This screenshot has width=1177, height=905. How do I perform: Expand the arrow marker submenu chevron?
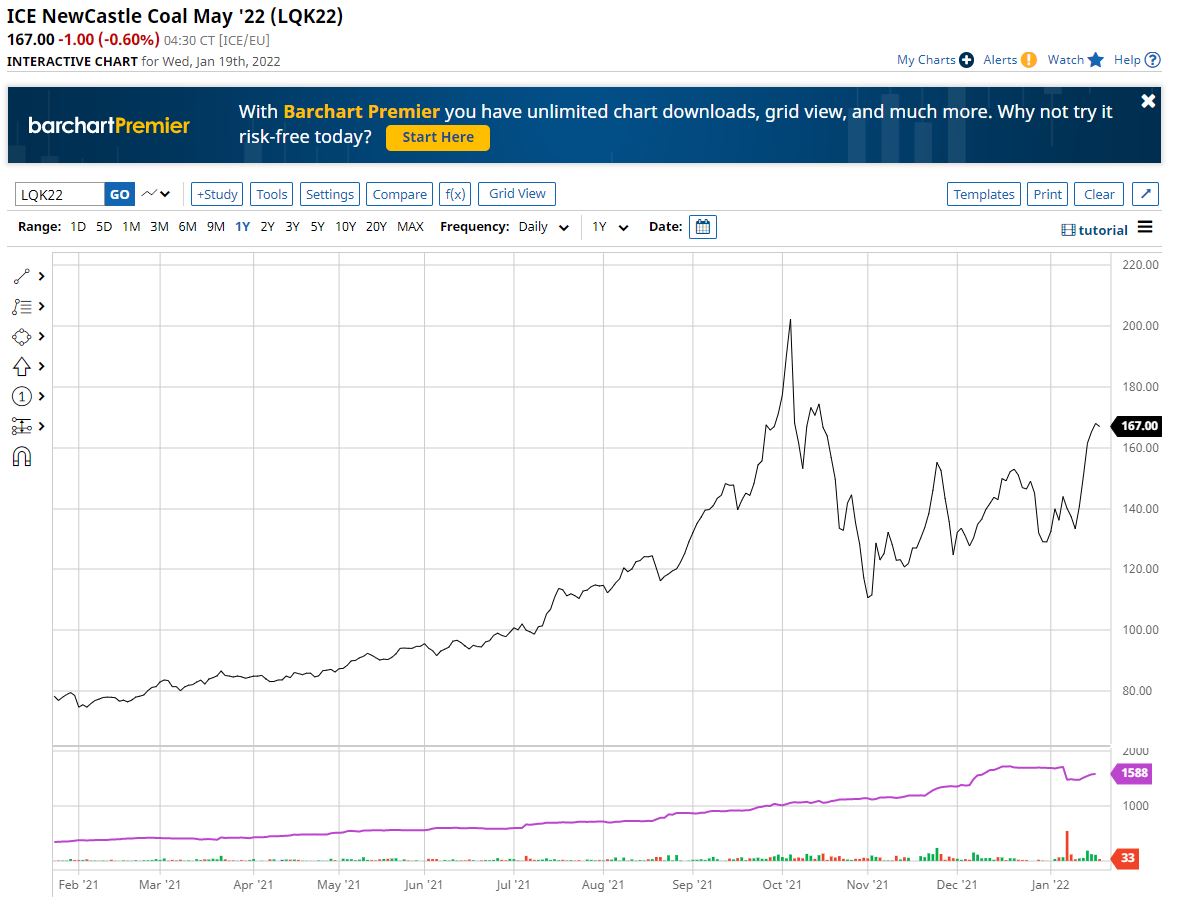tap(41, 366)
